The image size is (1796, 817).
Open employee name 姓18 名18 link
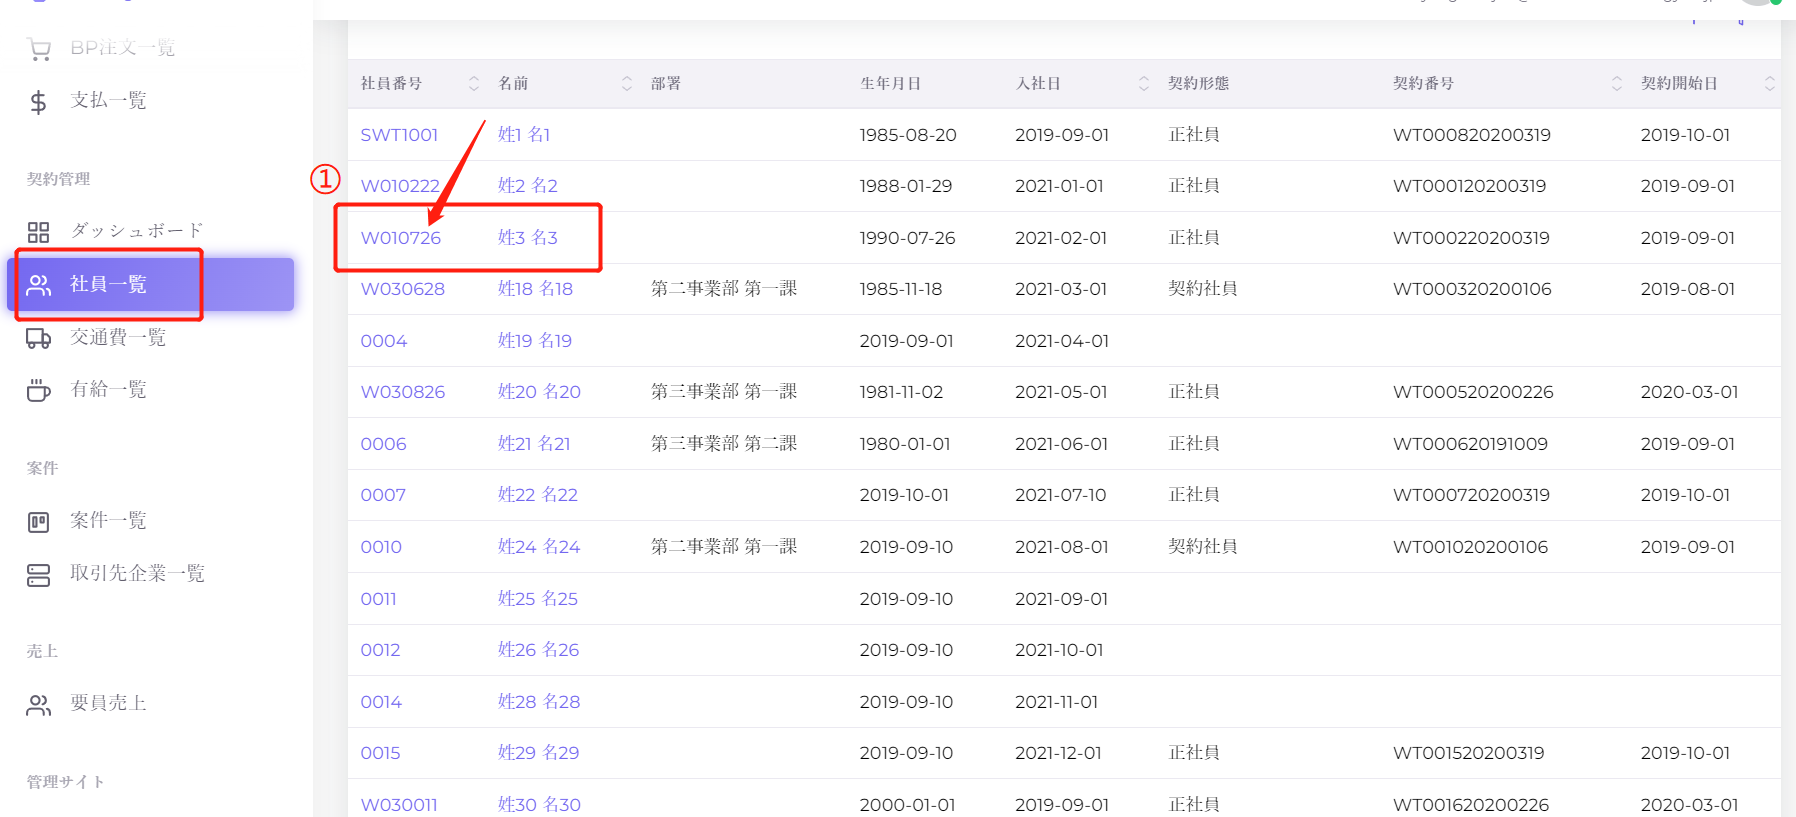pyautogui.click(x=535, y=289)
